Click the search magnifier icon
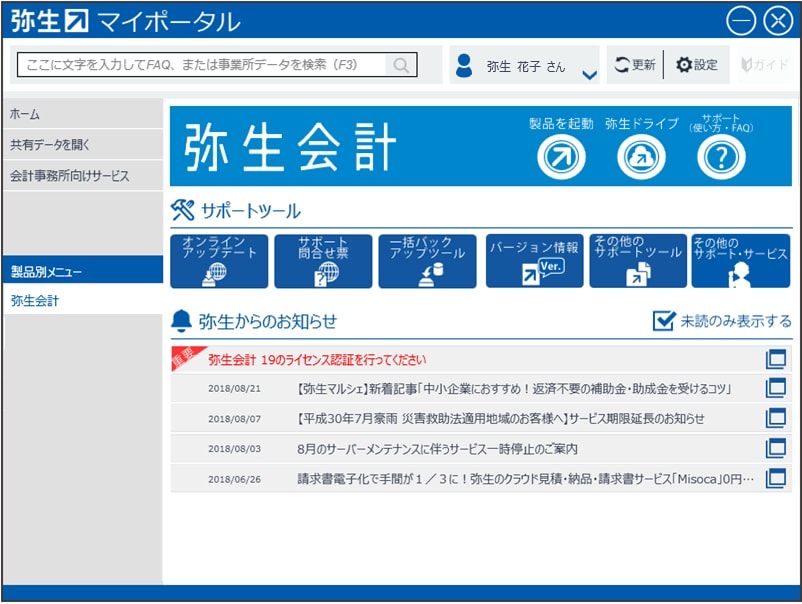Screen dimensions: 802x604 tap(400, 63)
